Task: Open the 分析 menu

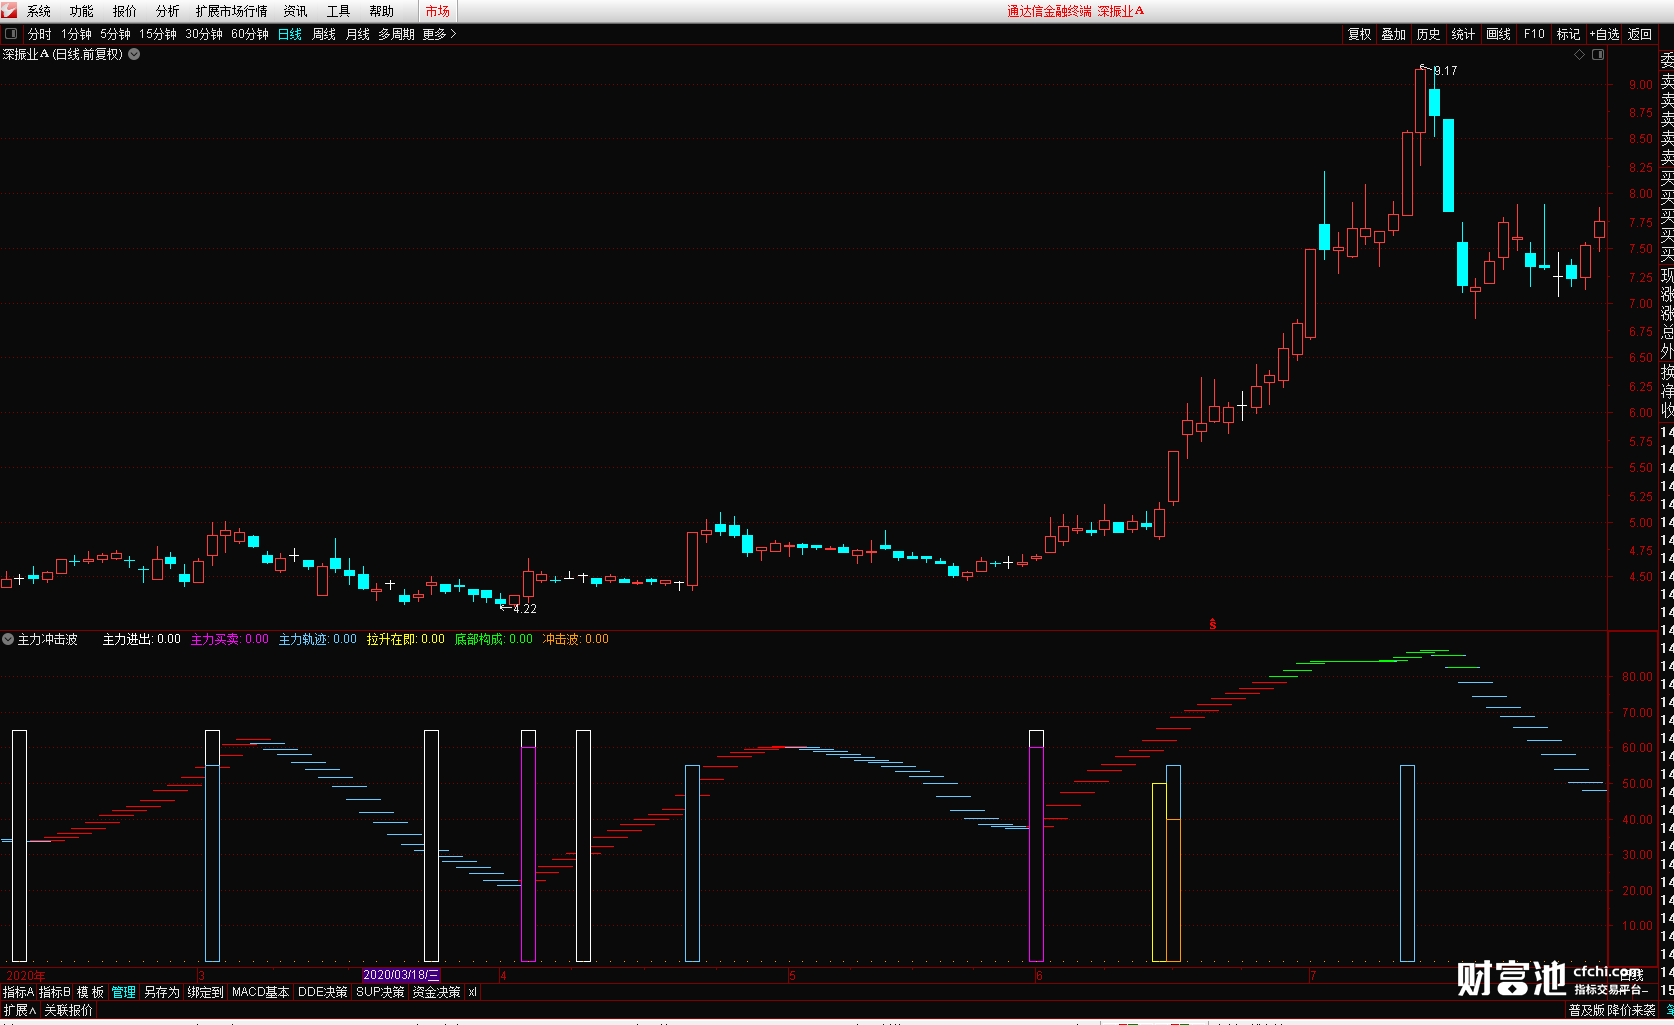Action: tap(168, 11)
